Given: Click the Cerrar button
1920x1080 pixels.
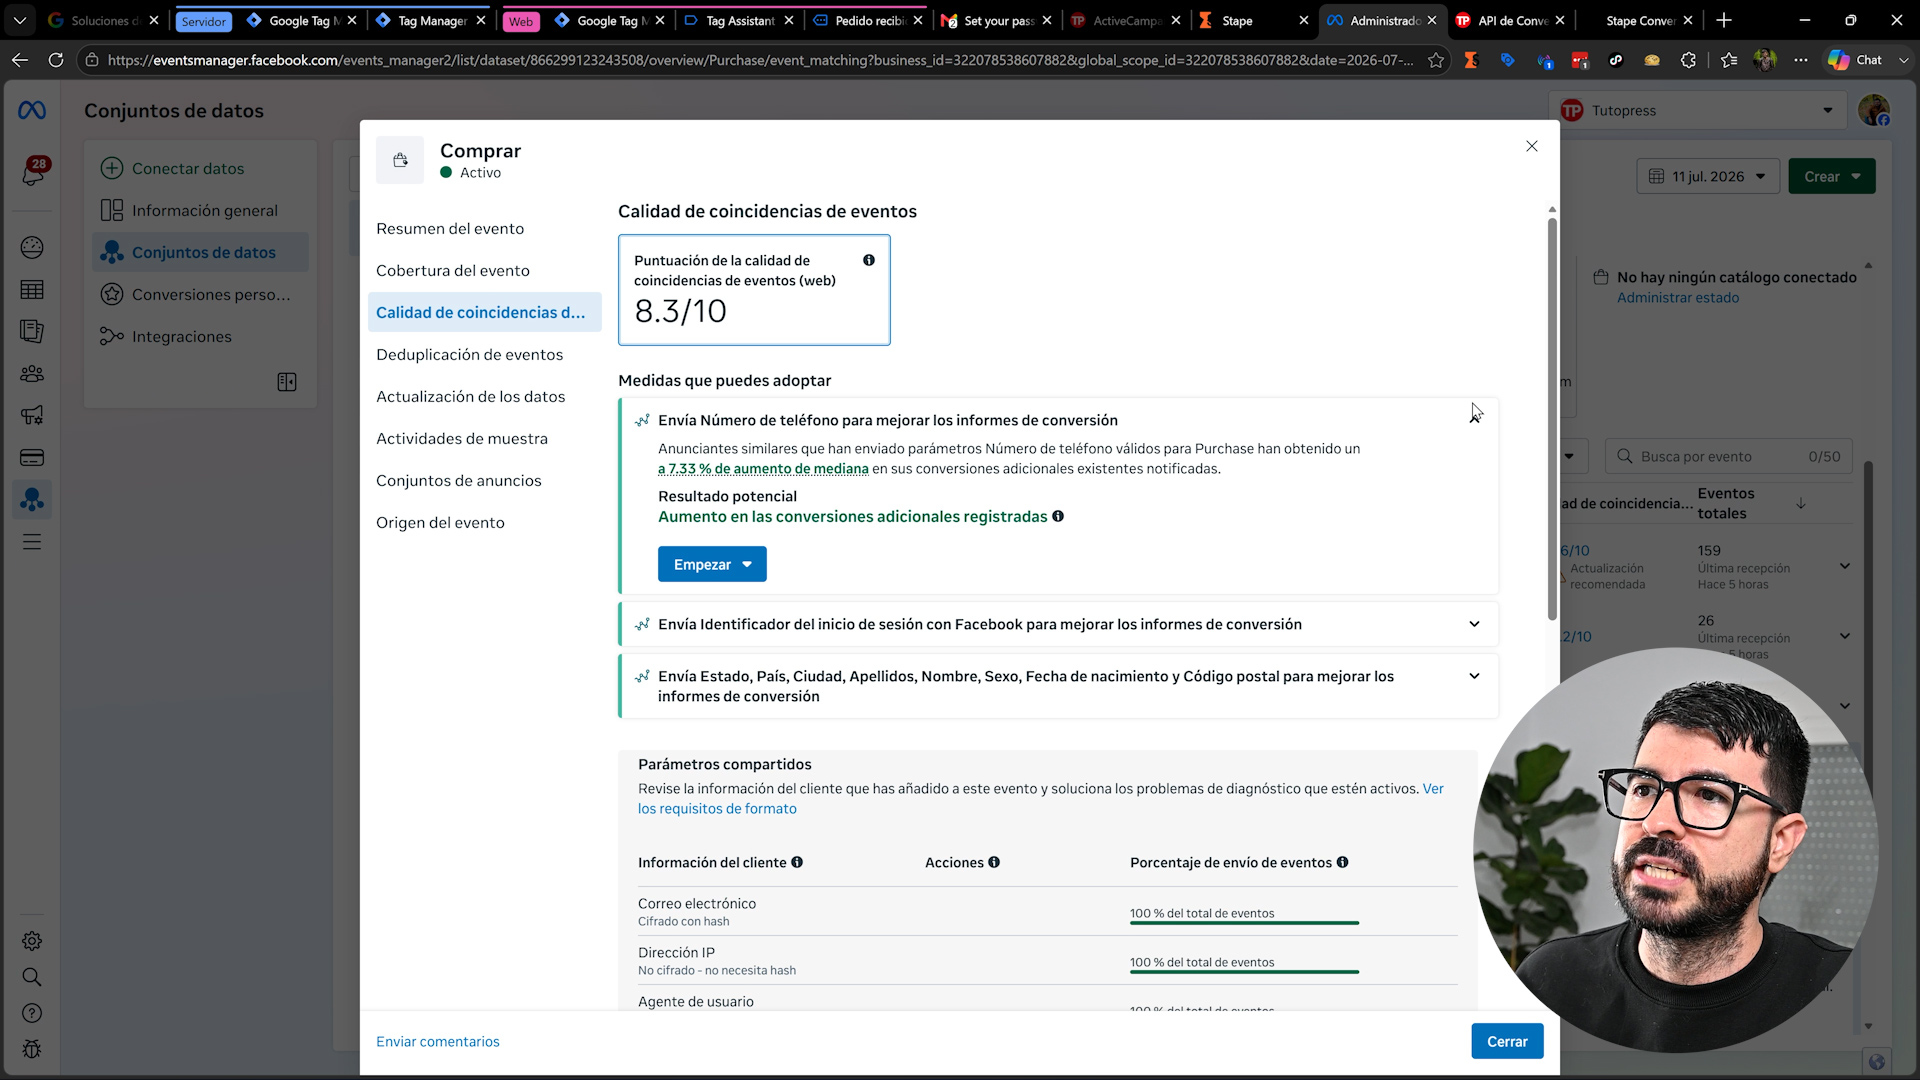Looking at the screenshot, I should coord(1507,1041).
